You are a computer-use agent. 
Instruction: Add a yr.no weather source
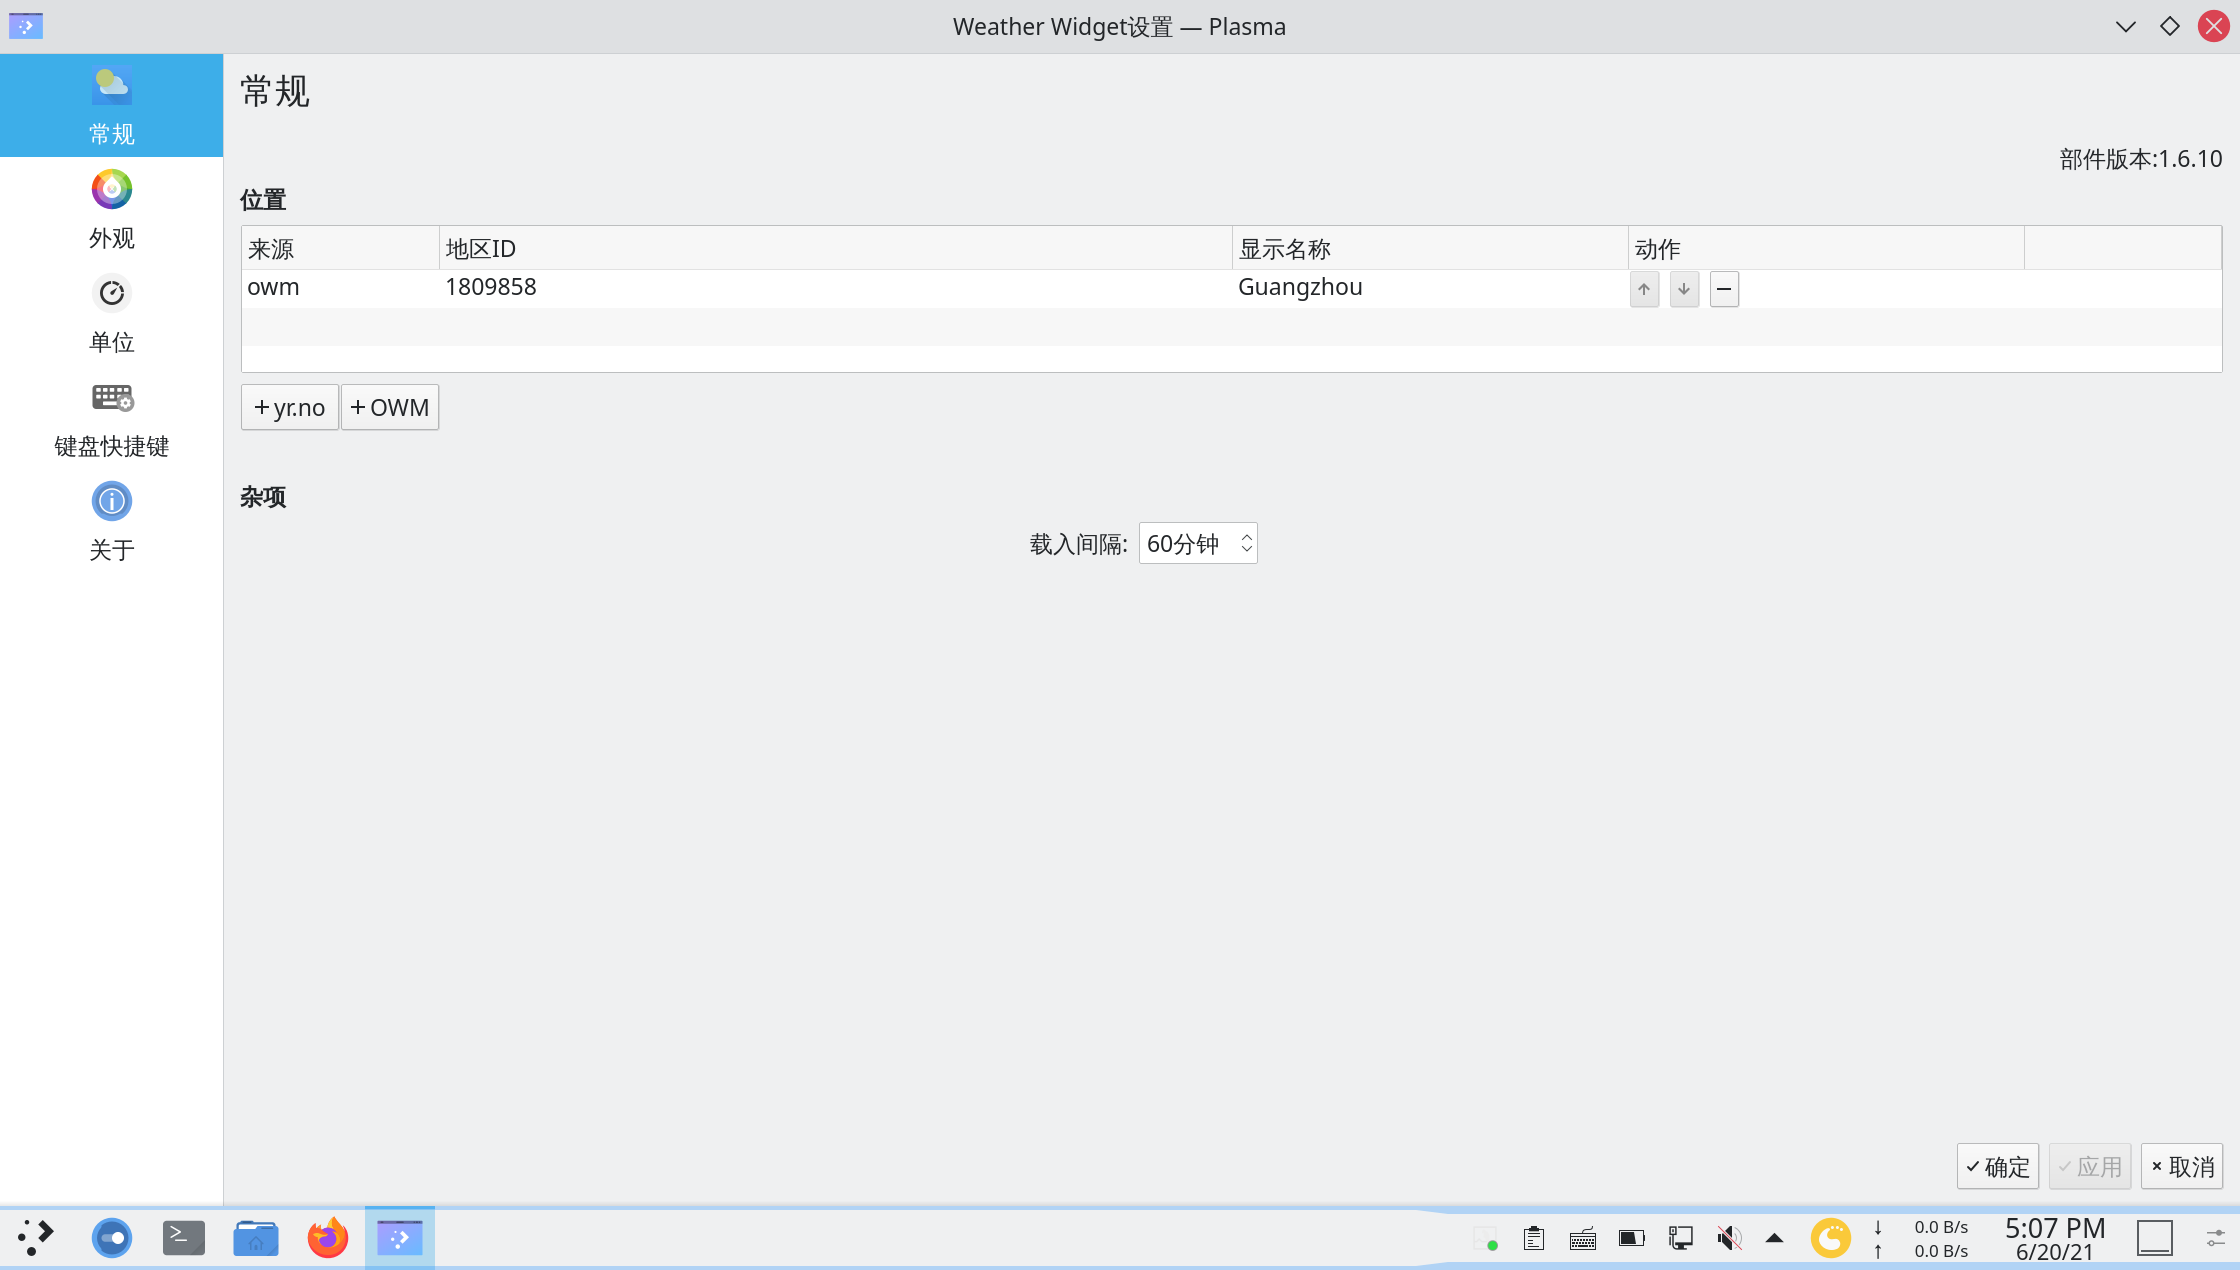tap(289, 407)
